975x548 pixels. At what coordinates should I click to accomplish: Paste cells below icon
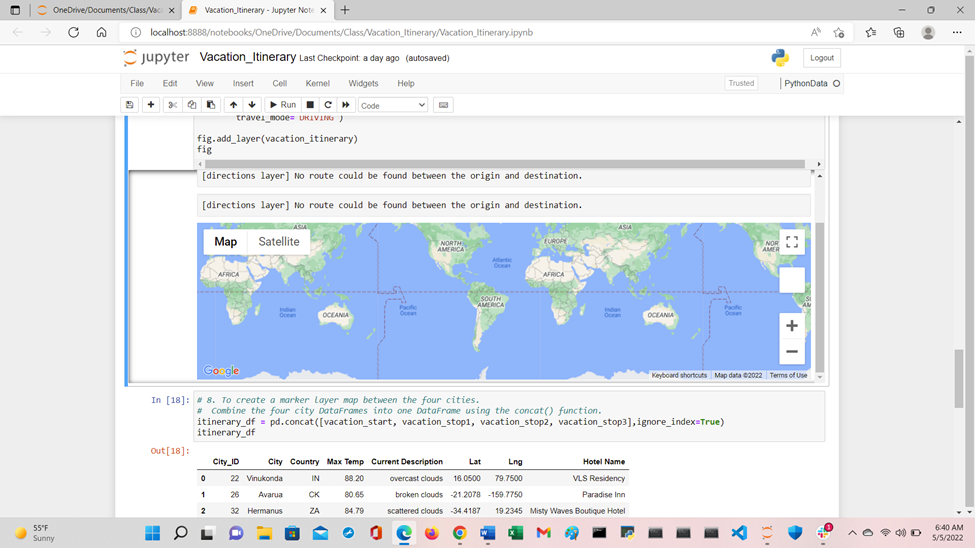[x=211, y=105]
